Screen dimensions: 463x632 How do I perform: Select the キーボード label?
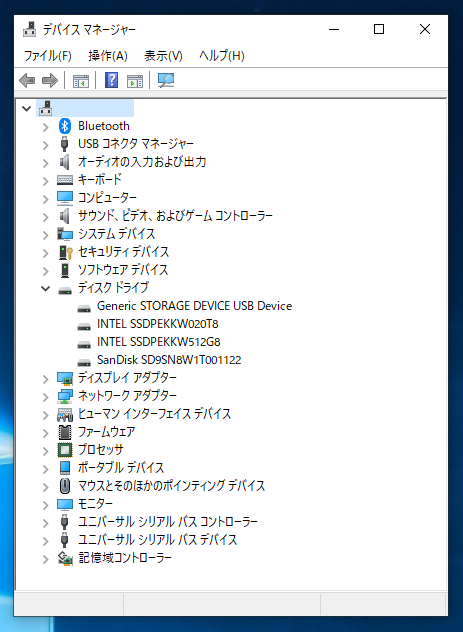pyautogui.click(x=100, y=179)
